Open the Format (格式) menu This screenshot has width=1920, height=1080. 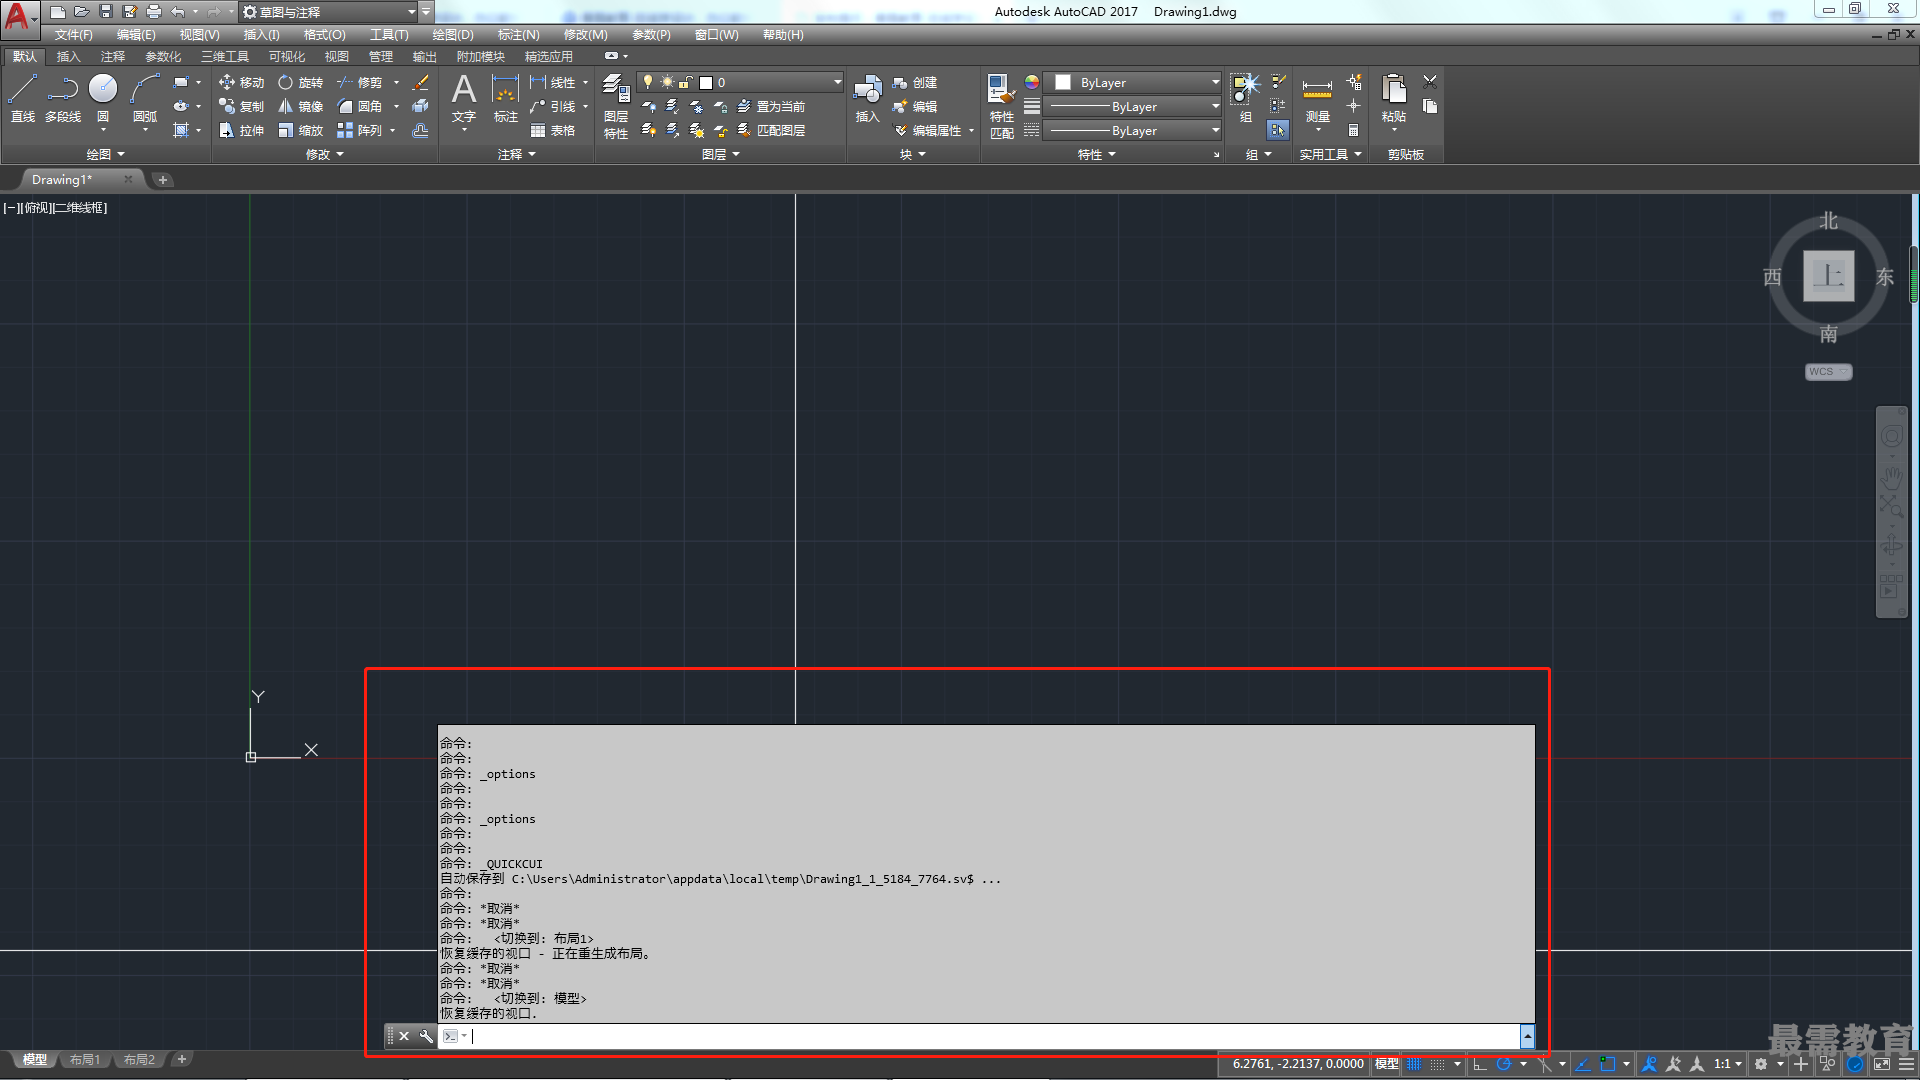pos(324,35)
